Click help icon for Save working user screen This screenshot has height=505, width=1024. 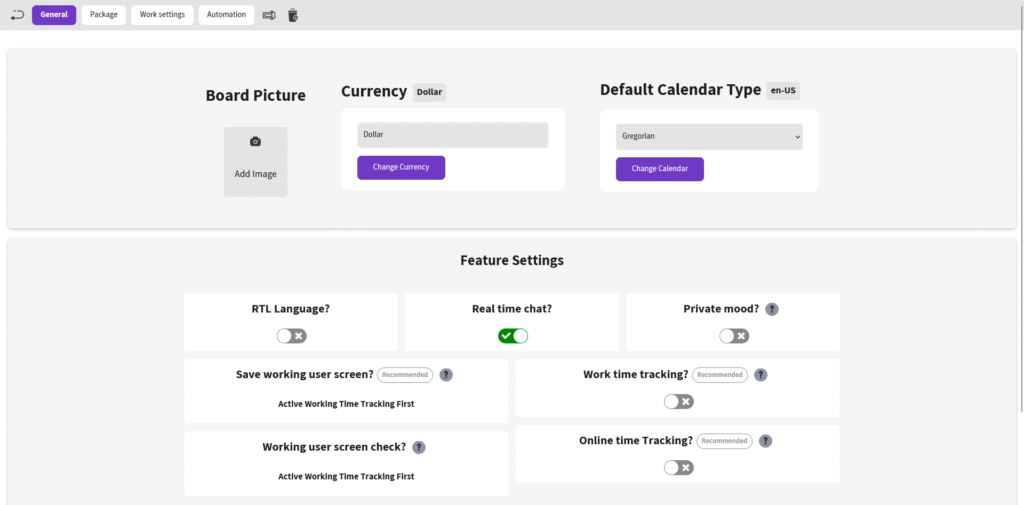point(446,375)
